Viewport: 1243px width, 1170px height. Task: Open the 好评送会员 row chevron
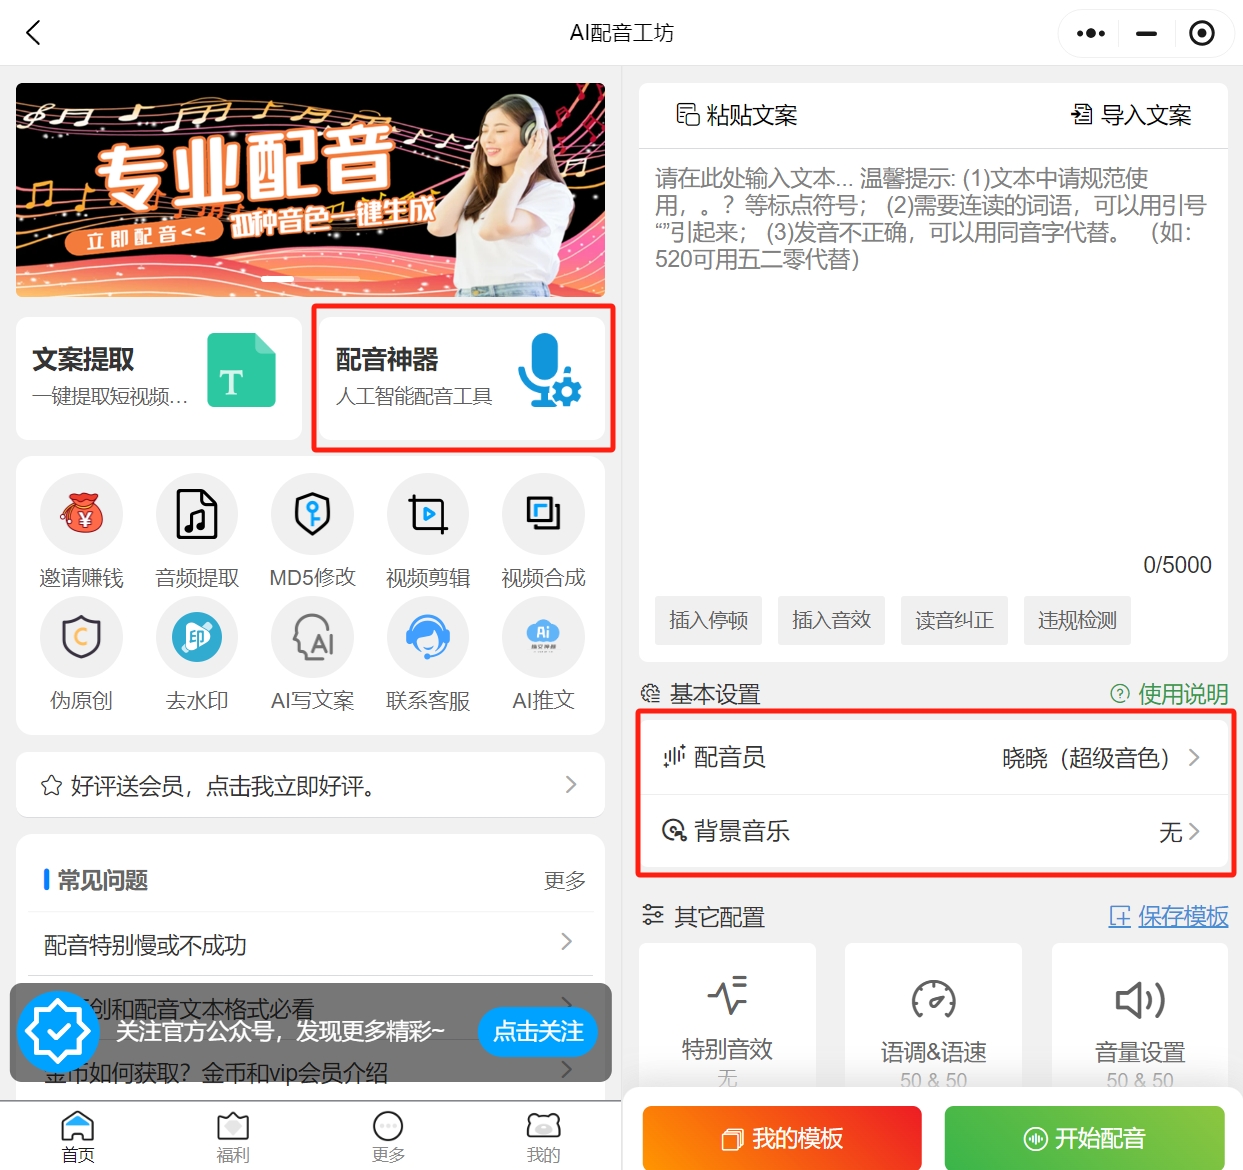pyautogui.click(x=571, y=785)
